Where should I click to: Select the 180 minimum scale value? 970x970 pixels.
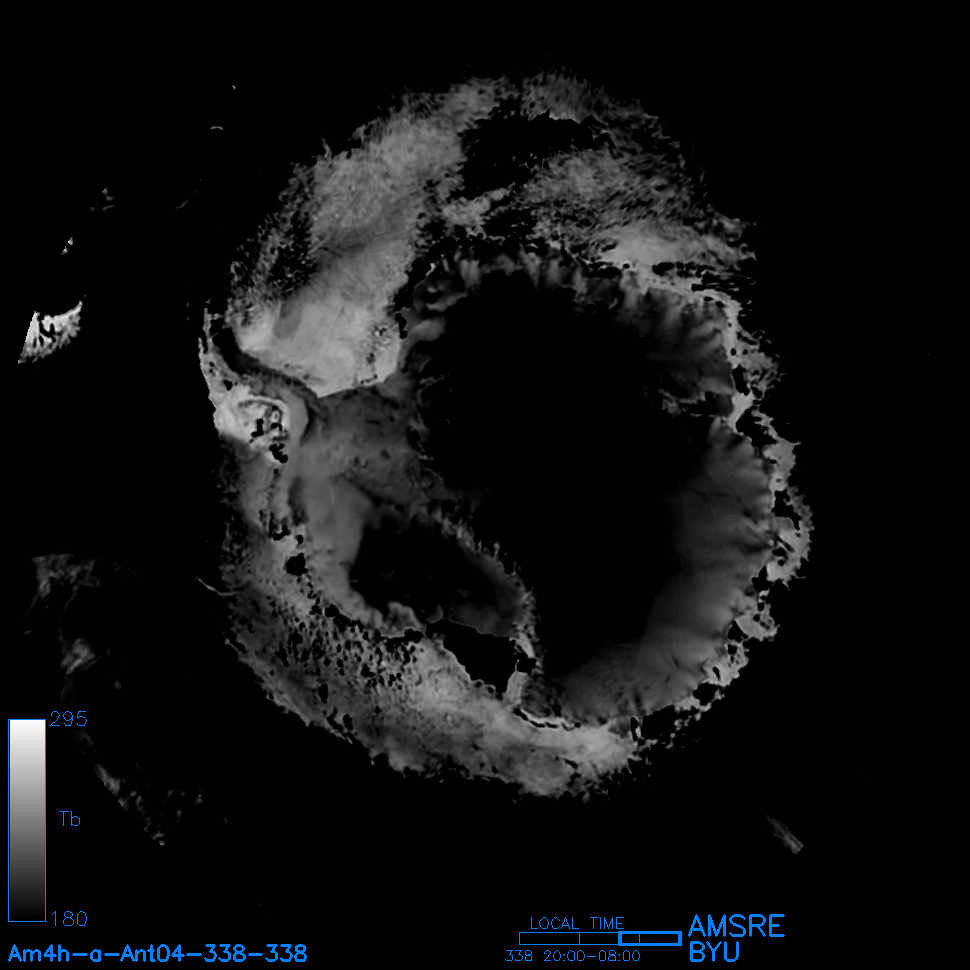tap(68, 918)
